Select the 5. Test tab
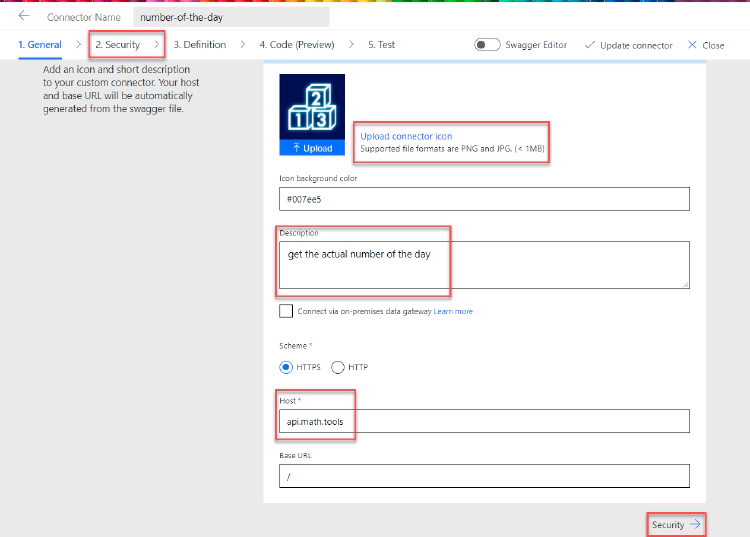The height and width of the screenshot is (537, 750). click(381, 44)
